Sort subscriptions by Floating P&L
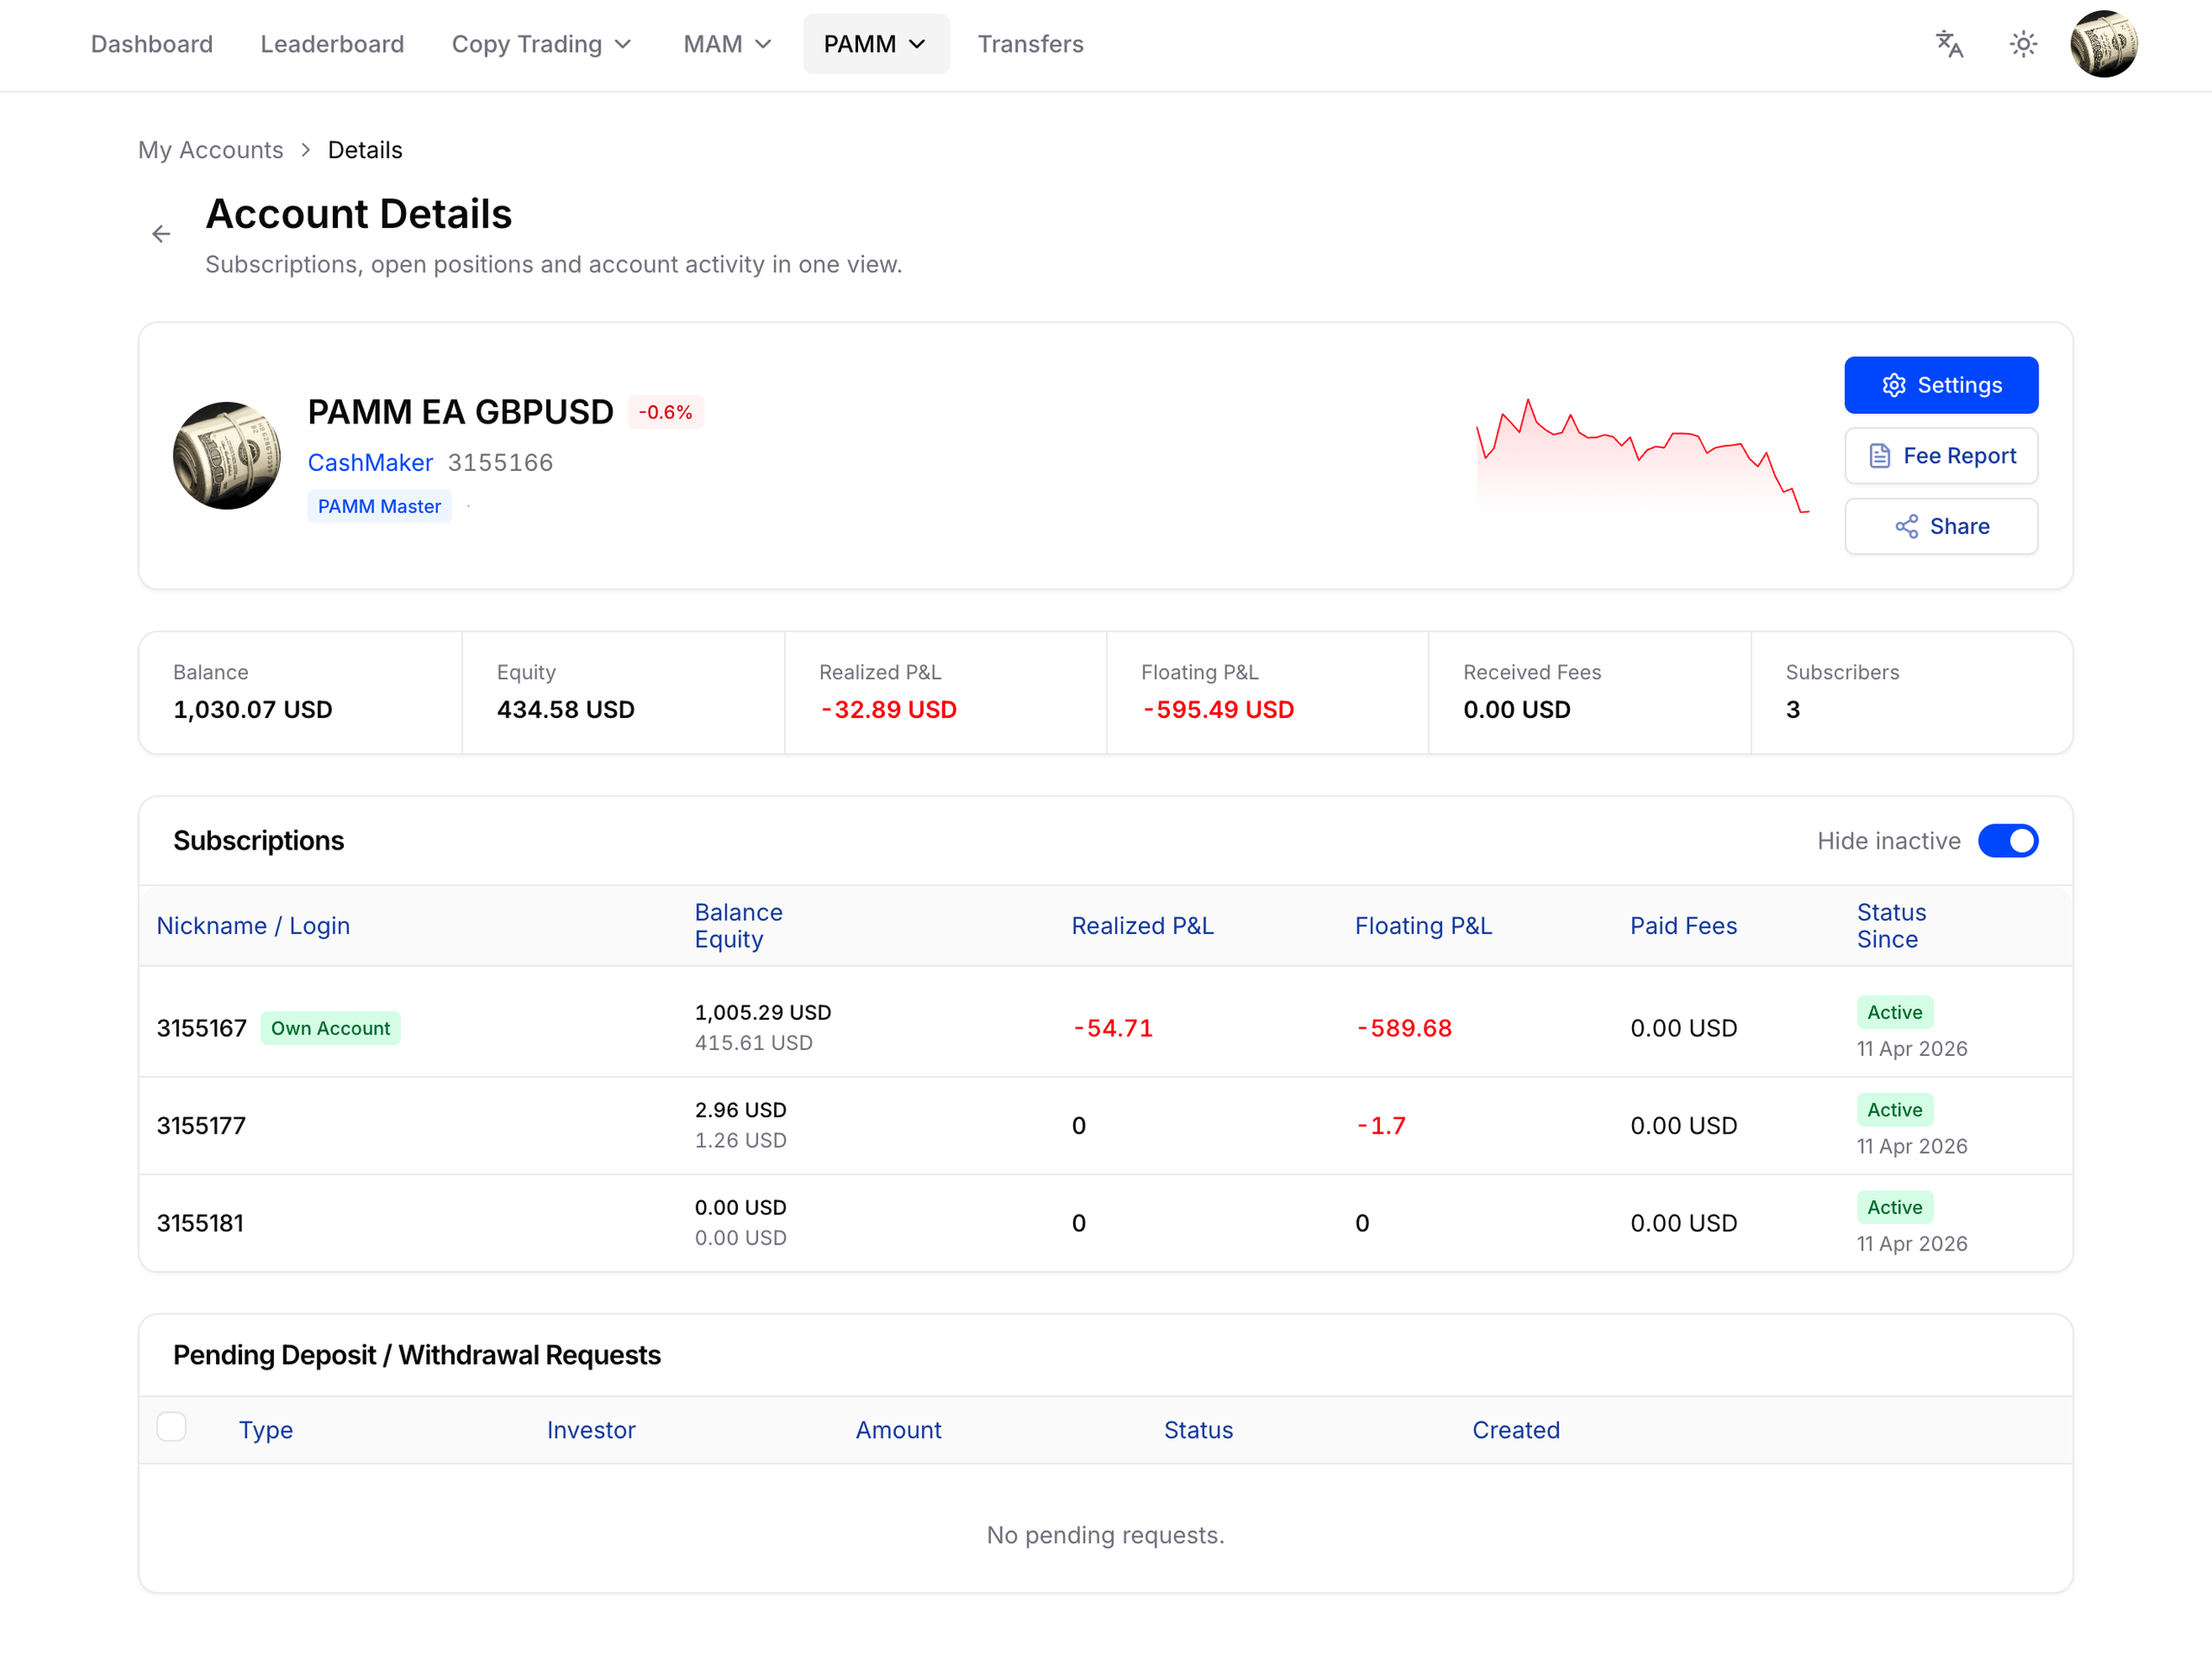 (x=1423, y=926)
